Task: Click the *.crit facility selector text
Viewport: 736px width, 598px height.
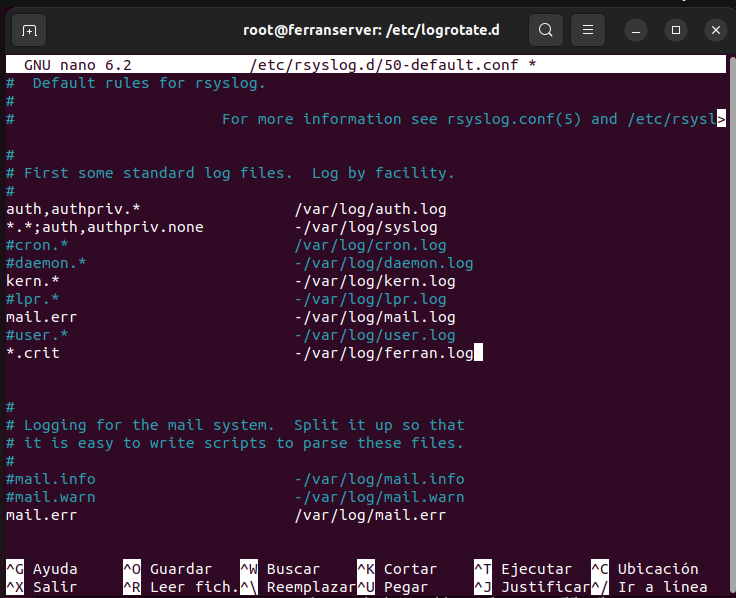Action: (x=33, y=353)
